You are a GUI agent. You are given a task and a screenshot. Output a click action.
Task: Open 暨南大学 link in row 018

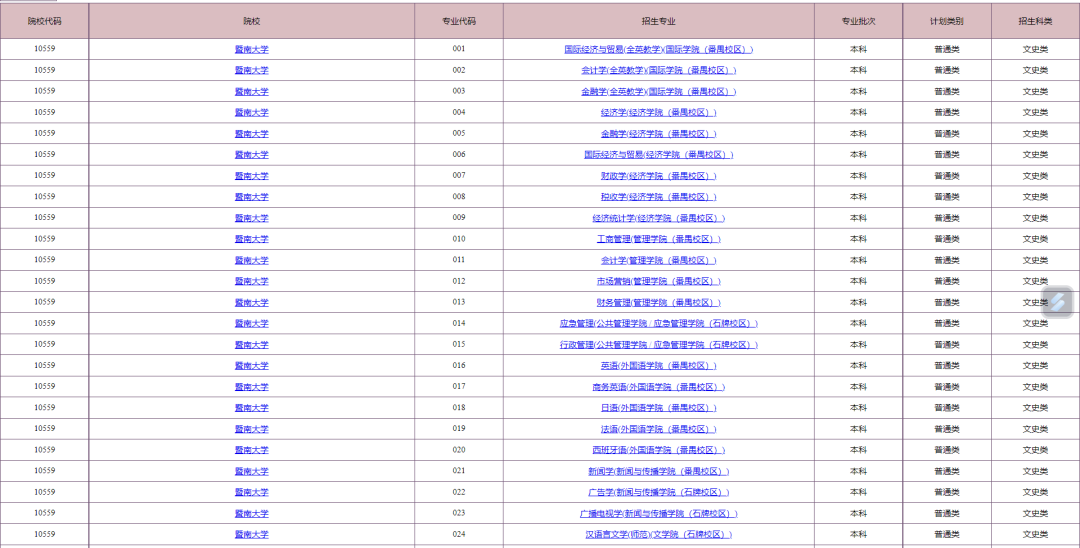[251, 408]
